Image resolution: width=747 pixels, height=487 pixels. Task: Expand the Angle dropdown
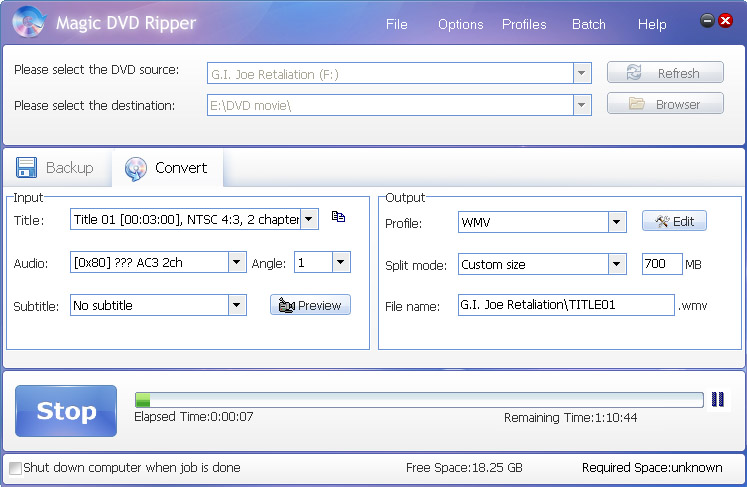pyautogui.click(x=341, y=262)
